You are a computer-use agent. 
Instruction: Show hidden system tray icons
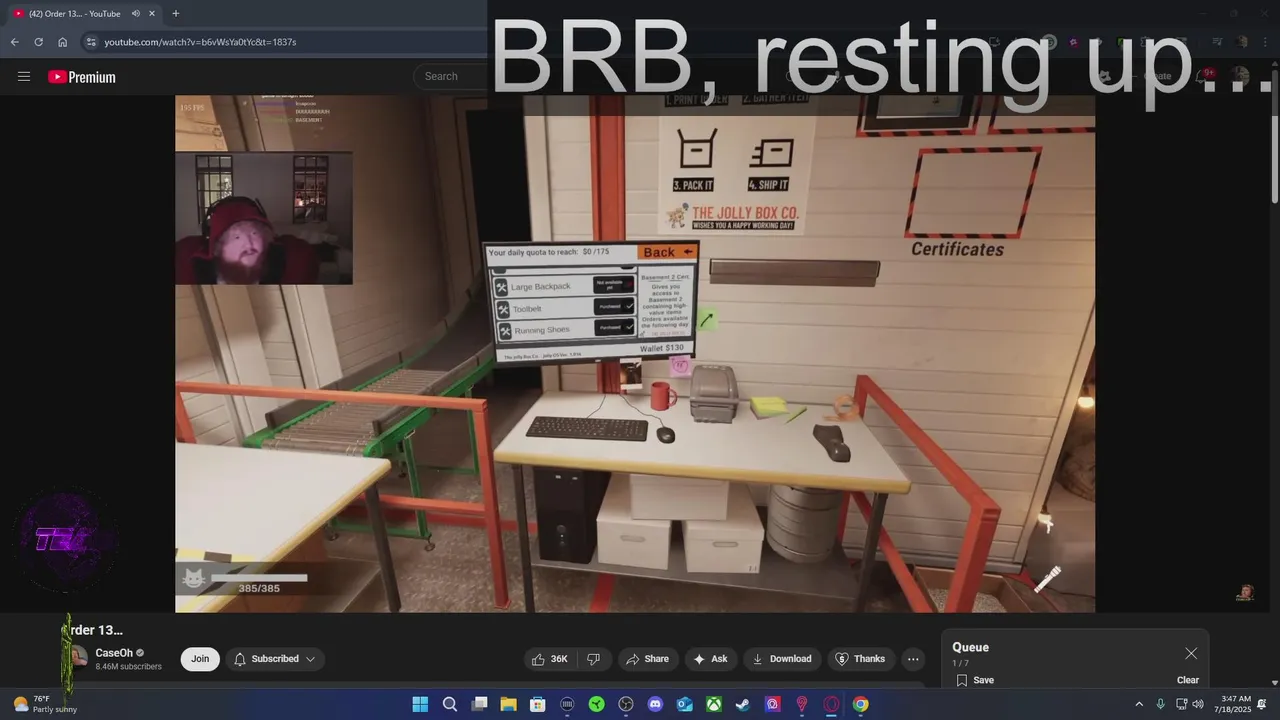point(1138,704)
